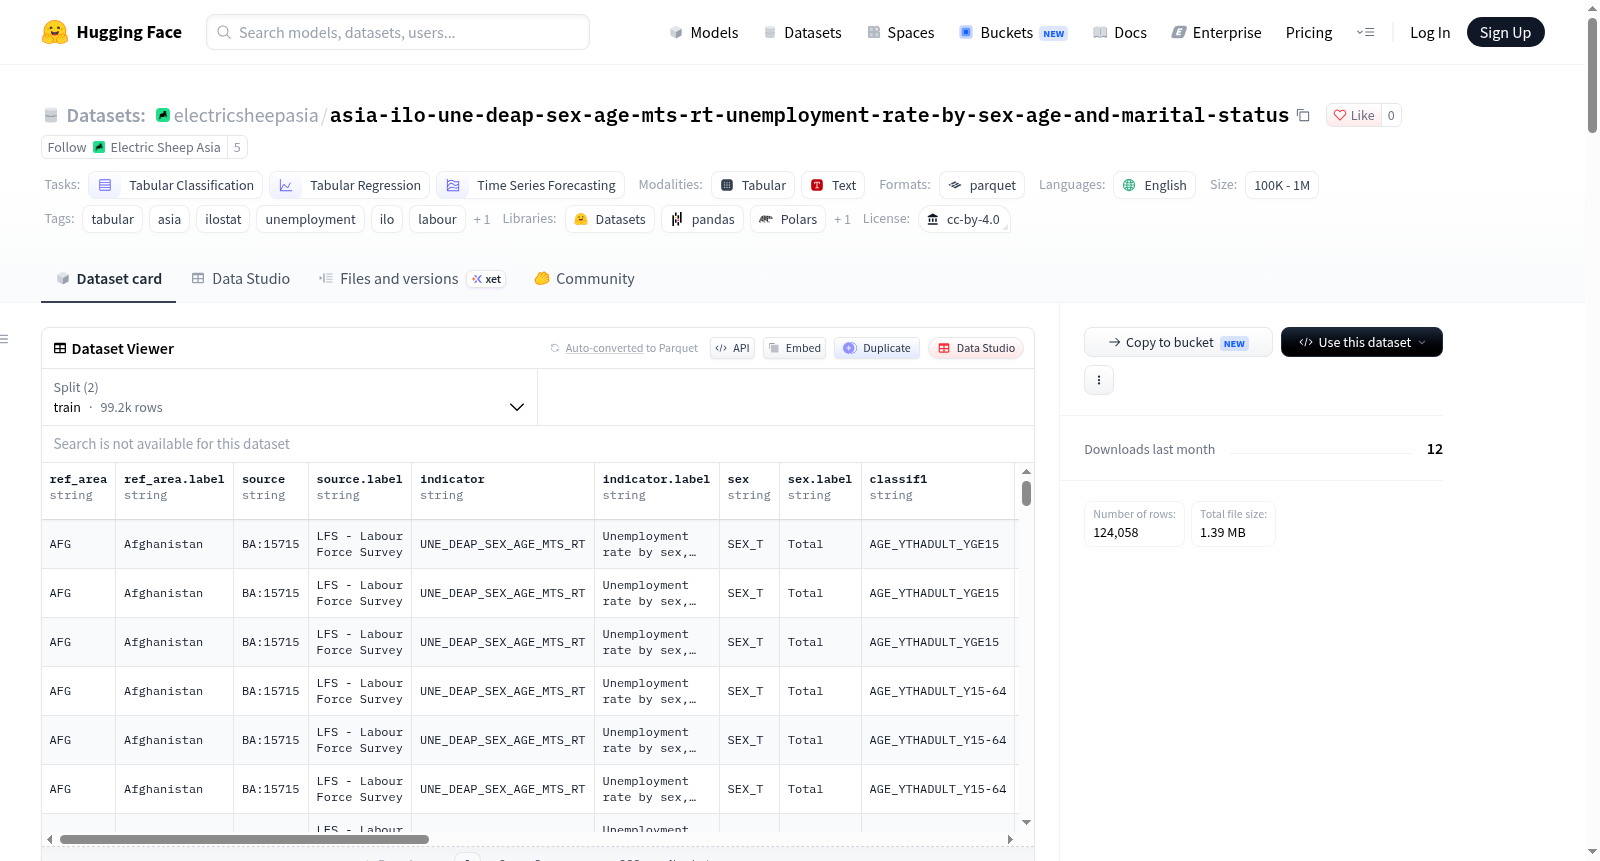Click the disabled dataset search field
This screenshot has height=861, width=1600.
click(538, 444)
